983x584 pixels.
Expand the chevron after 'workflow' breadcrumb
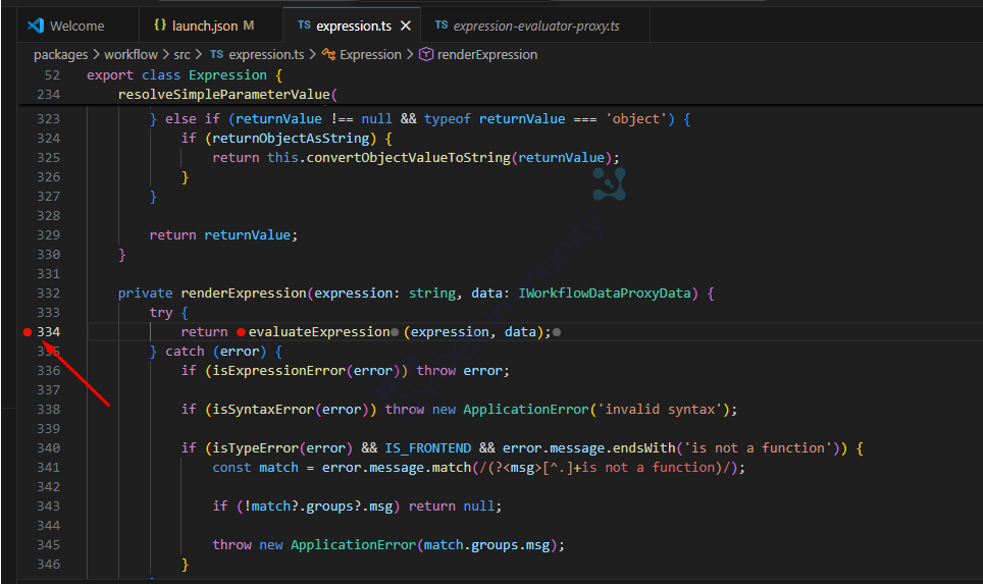point(166,55)
